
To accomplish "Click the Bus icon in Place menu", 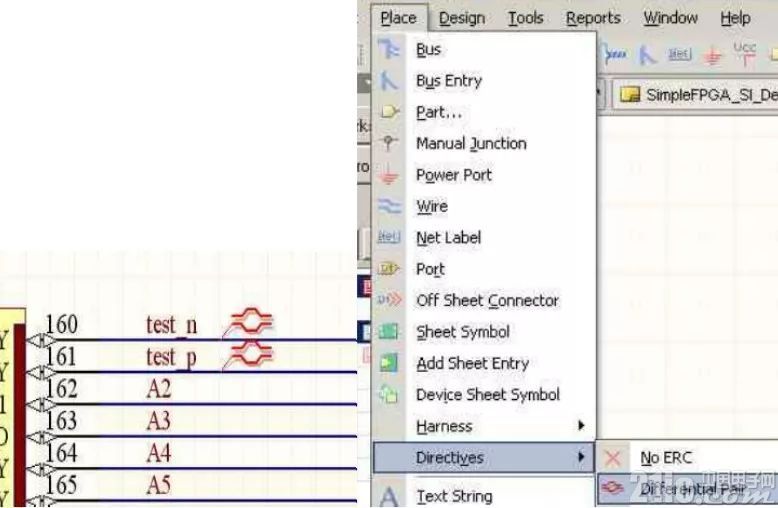I will click(x=389, y=49).
